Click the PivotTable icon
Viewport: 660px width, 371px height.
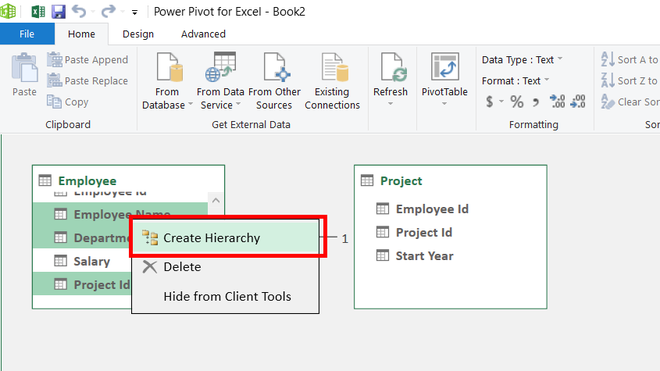[x=444, y=67]
